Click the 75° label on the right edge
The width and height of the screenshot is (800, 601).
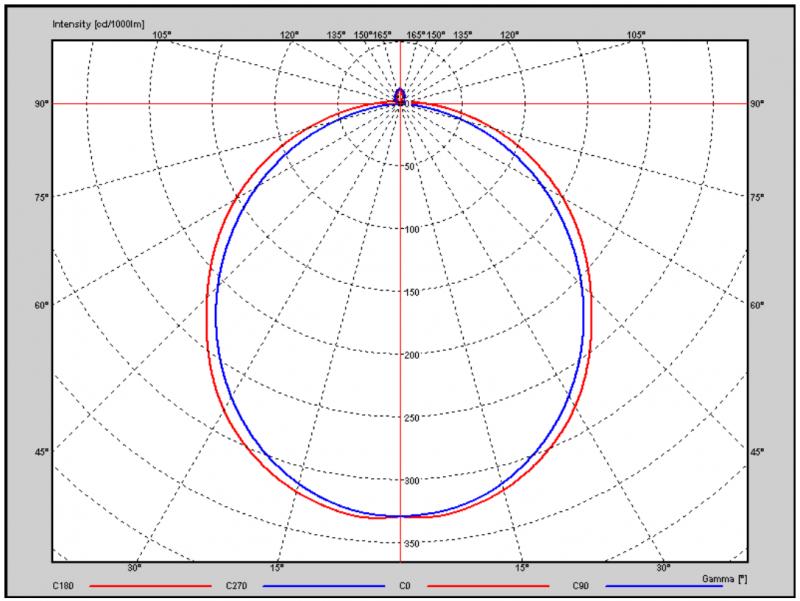[x=757, y=197]
